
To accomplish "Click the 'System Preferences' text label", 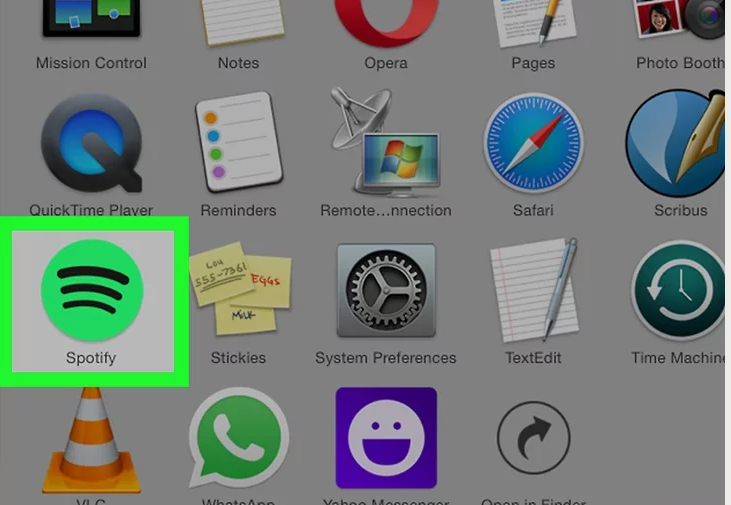I will [x=385, y=358].
